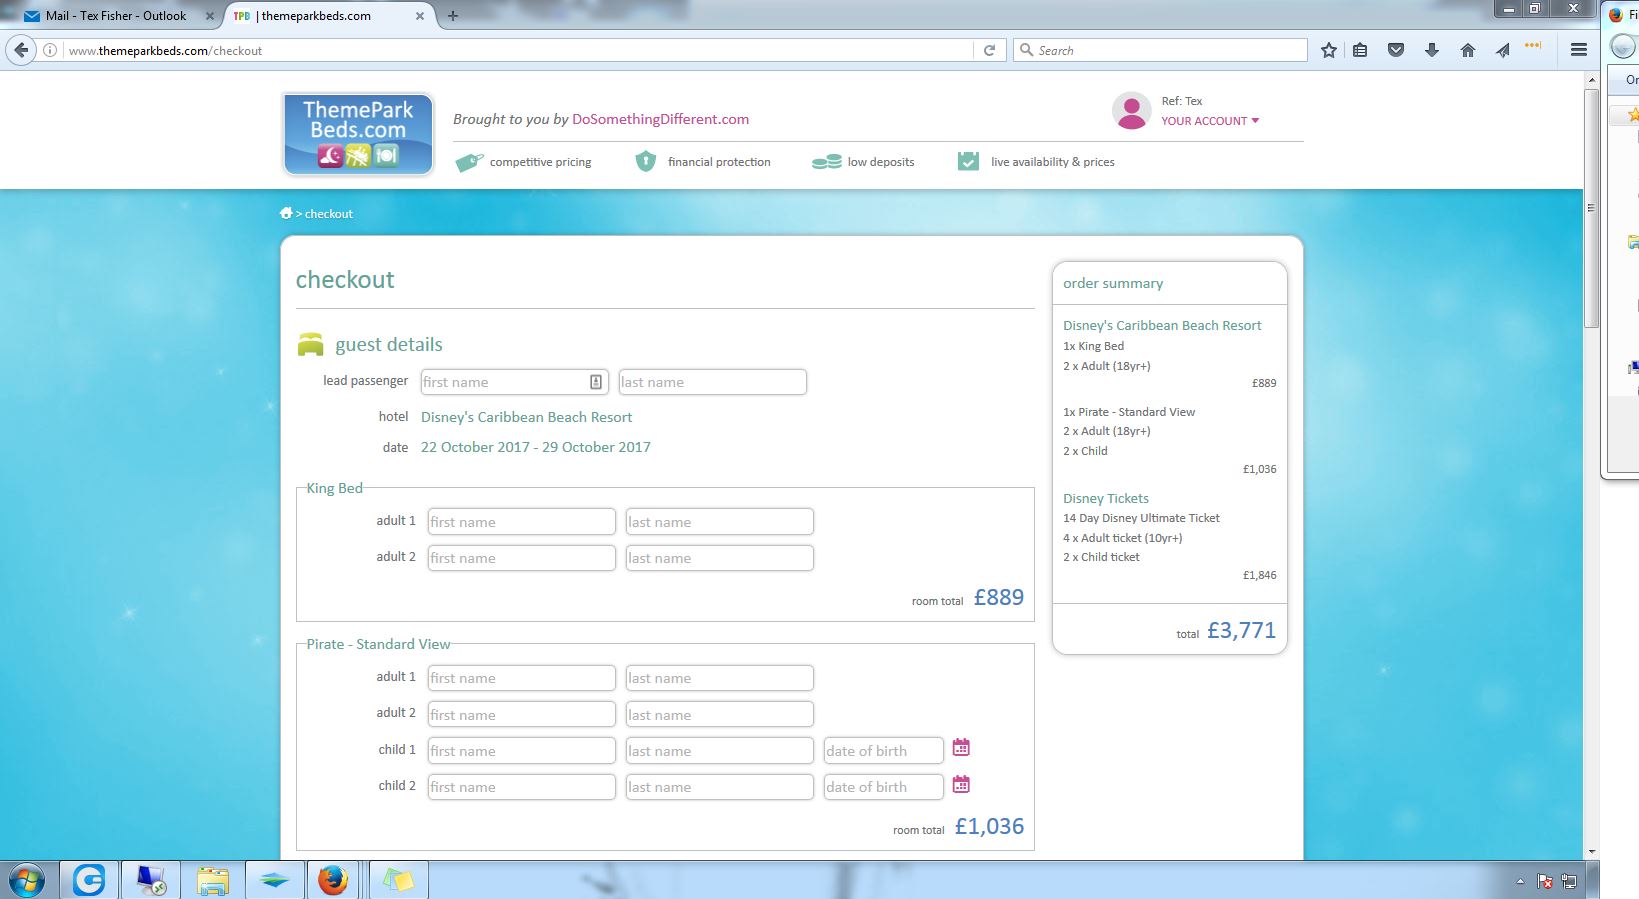This screenshot has width=1639, height=899.
Task: Click the financial protection shield icon
Action: (646, 161)
